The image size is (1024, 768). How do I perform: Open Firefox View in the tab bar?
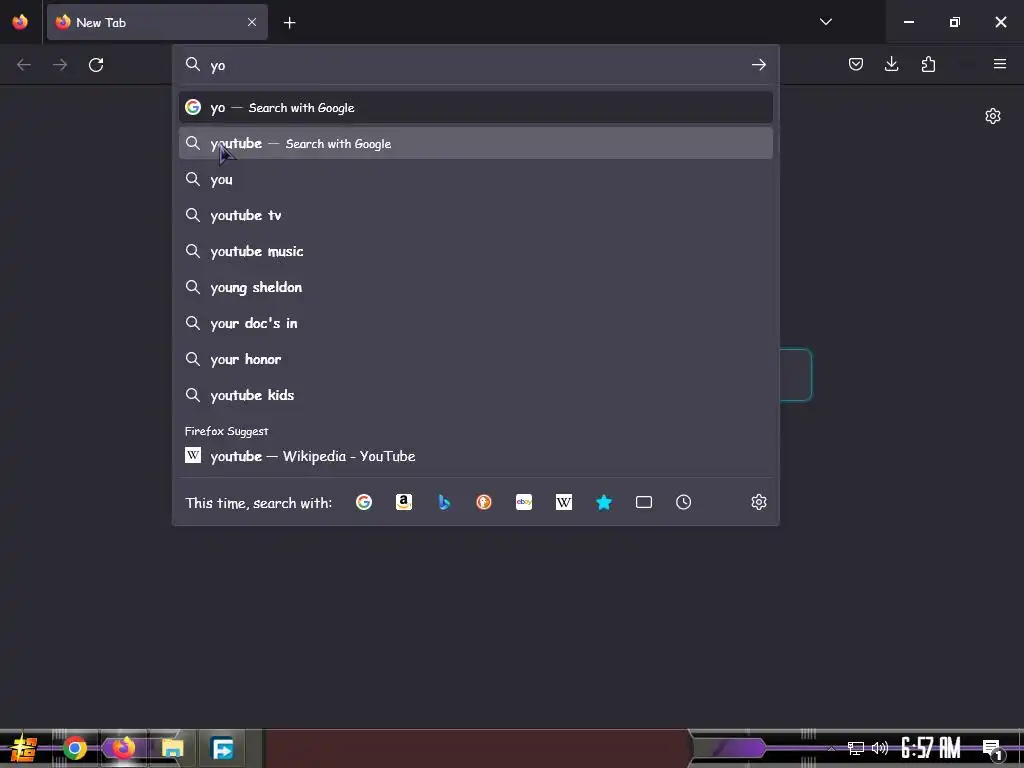coord(20,22)
